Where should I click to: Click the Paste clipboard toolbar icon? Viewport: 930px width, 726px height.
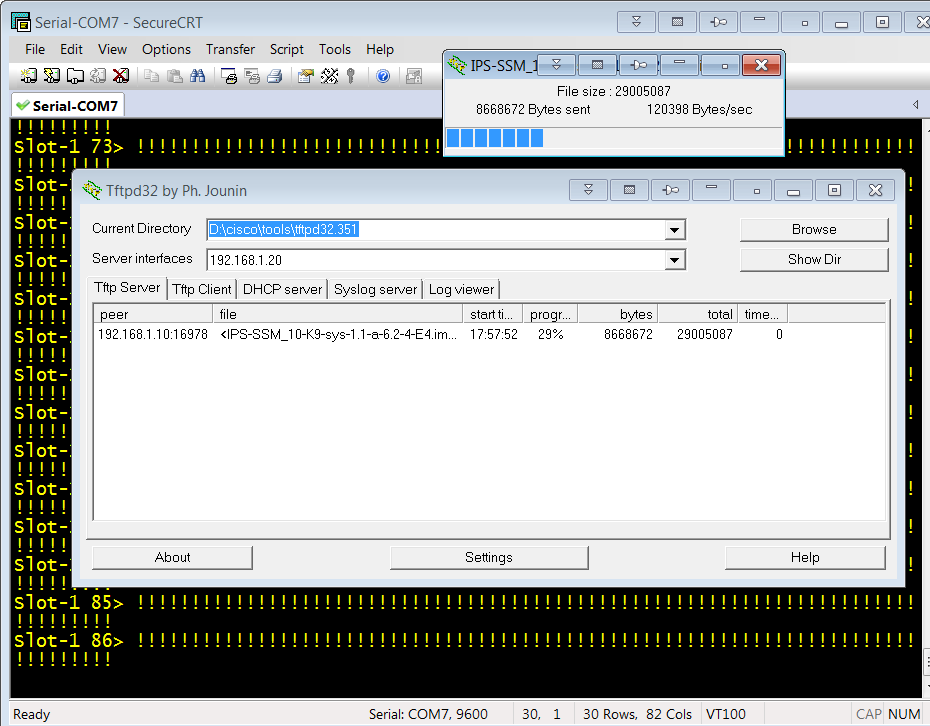pyautogui.click(x=174, y=75)
